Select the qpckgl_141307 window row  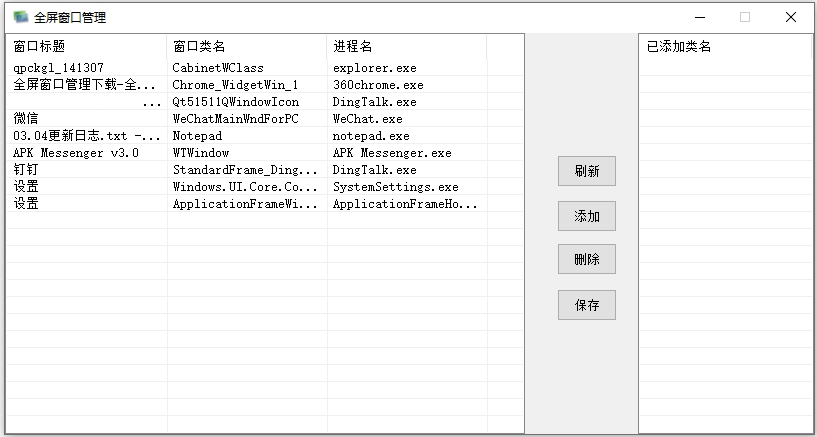(x=58, y=68)
